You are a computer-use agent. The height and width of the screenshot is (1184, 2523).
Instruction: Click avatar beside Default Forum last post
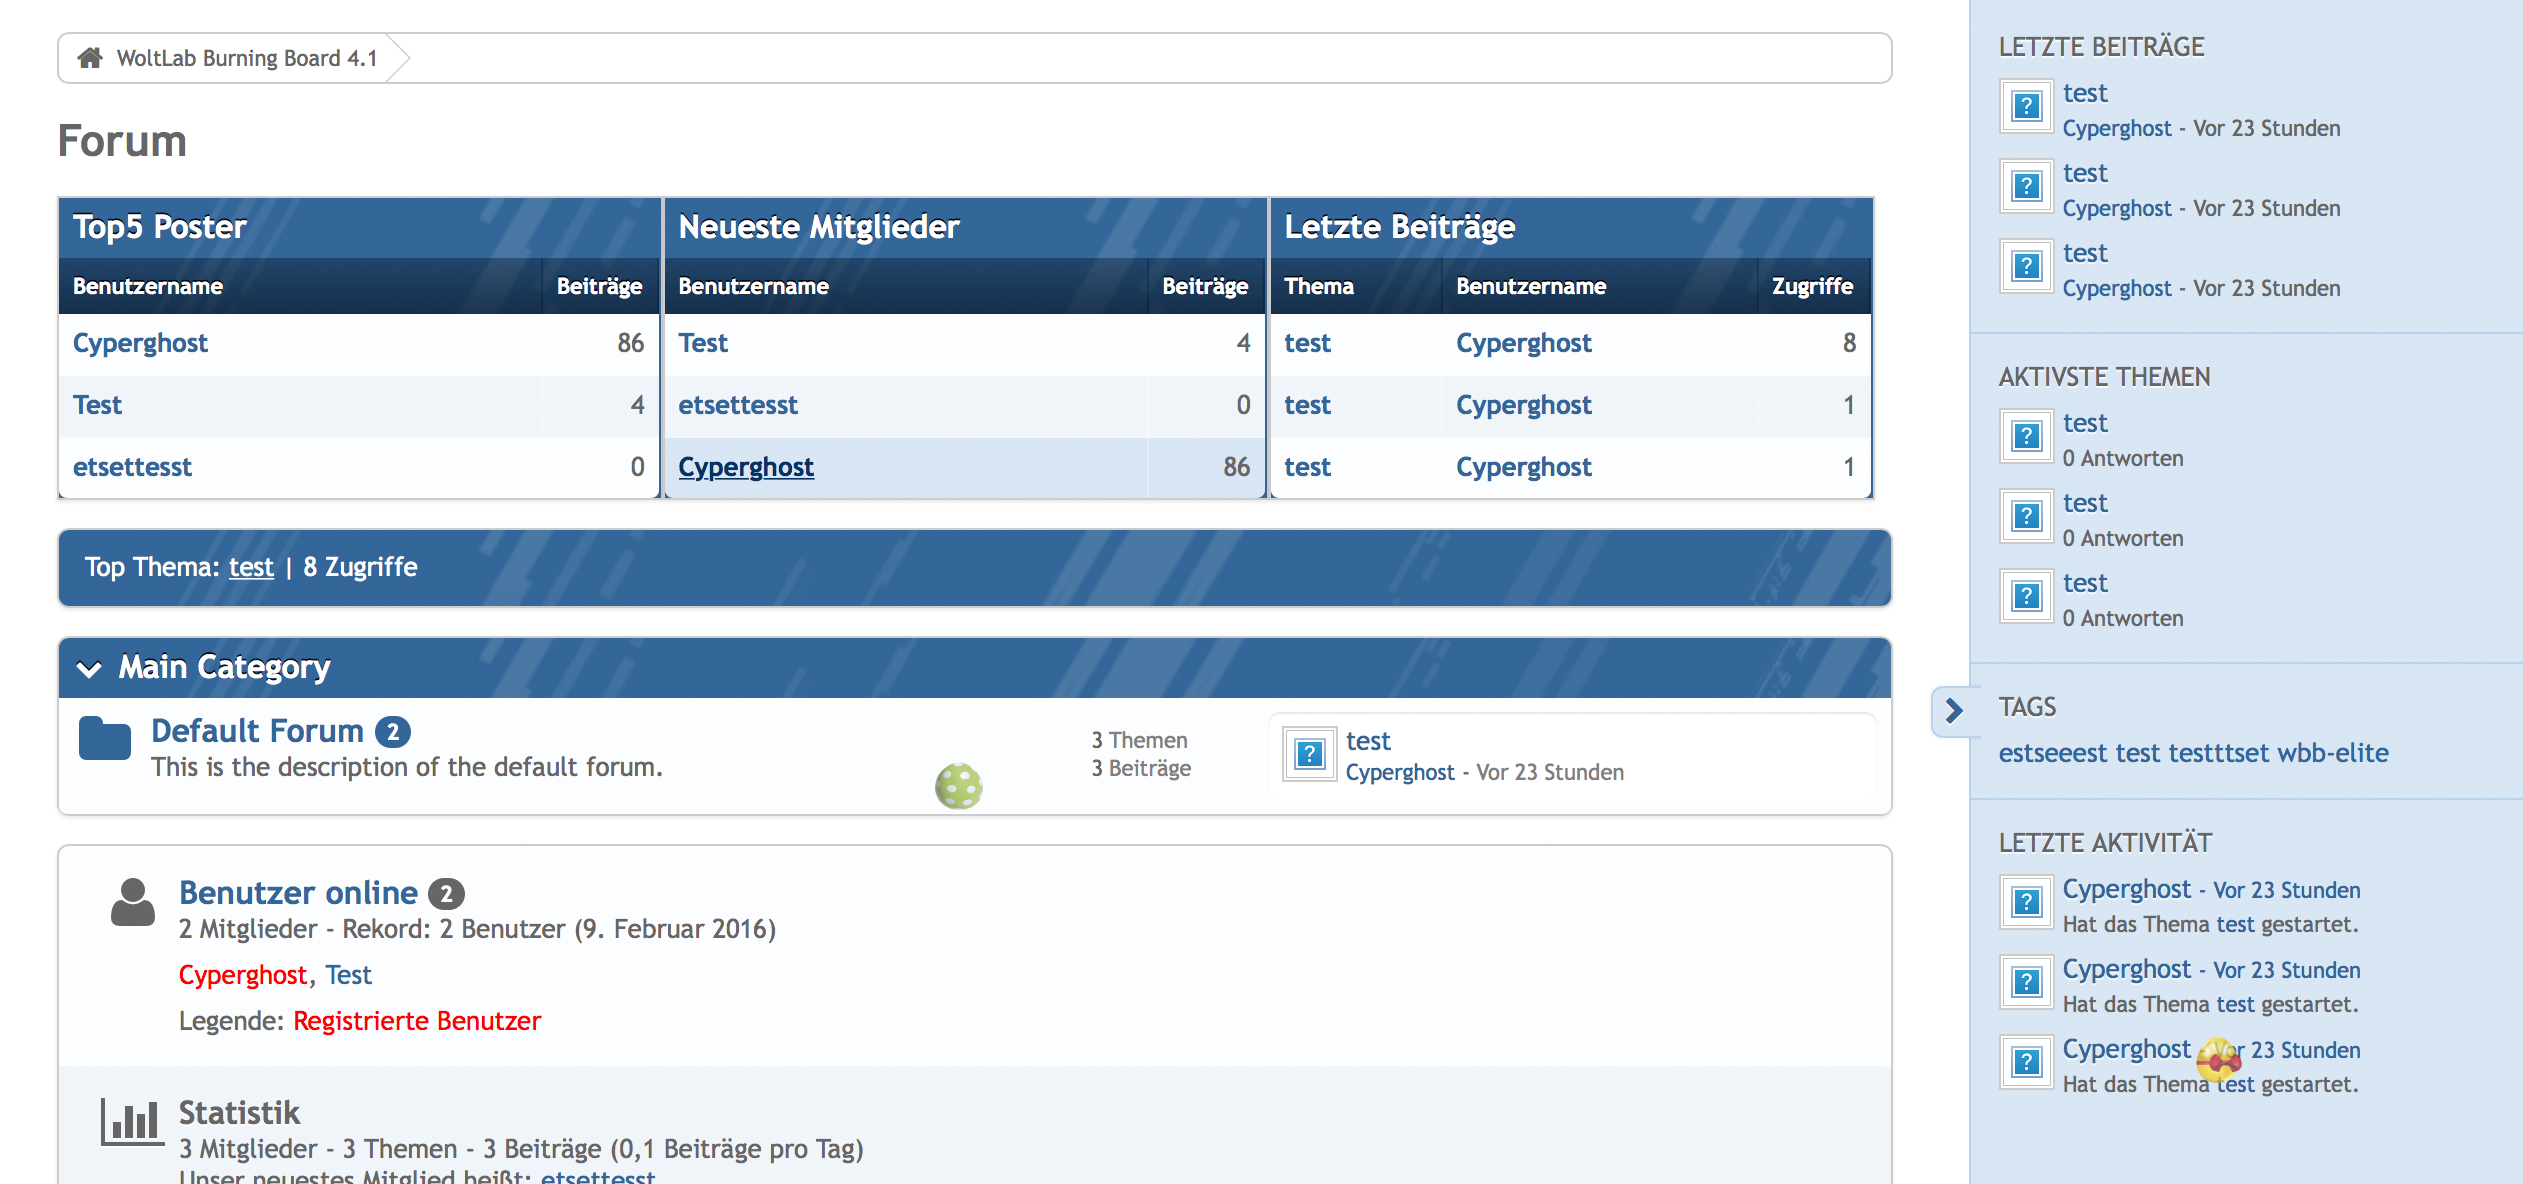pos(1309,755)
